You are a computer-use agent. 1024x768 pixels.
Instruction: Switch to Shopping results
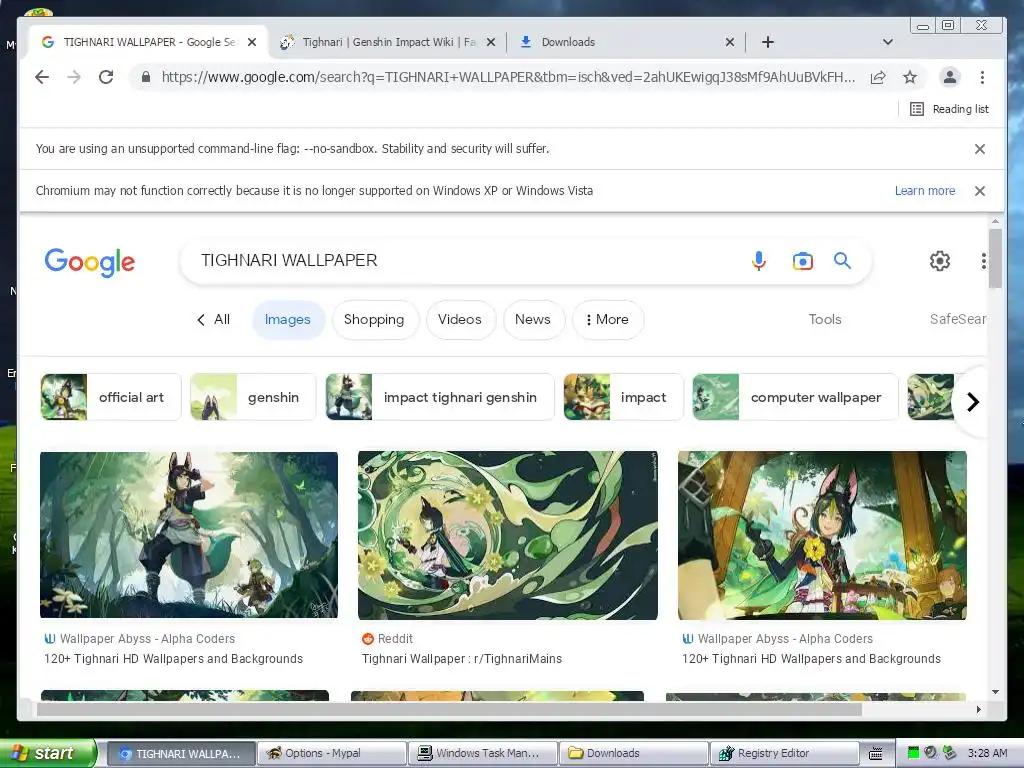click(x=374, y=319)
